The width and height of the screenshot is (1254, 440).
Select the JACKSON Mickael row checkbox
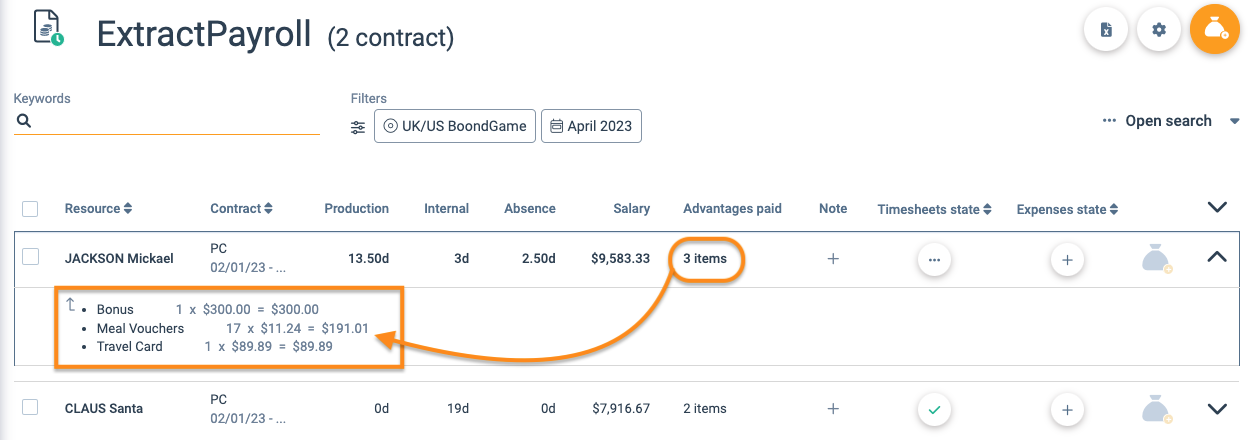(30, 257)
